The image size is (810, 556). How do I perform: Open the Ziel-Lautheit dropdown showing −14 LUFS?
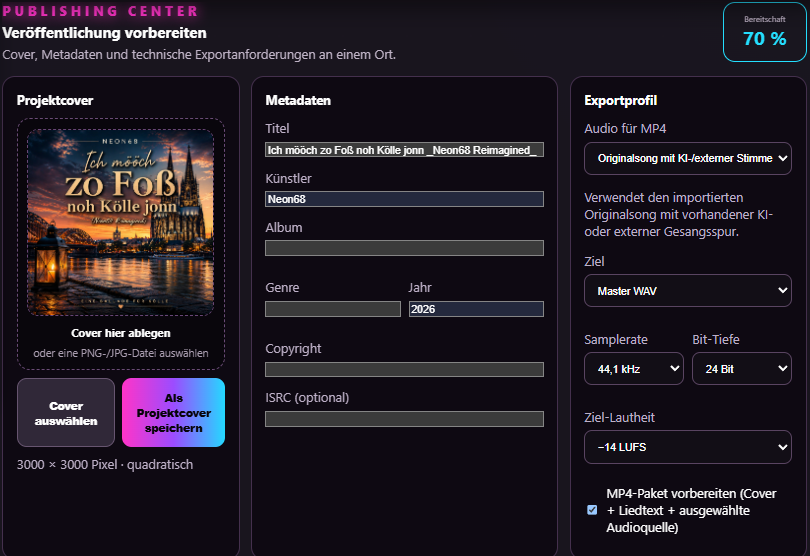(688, 447)
